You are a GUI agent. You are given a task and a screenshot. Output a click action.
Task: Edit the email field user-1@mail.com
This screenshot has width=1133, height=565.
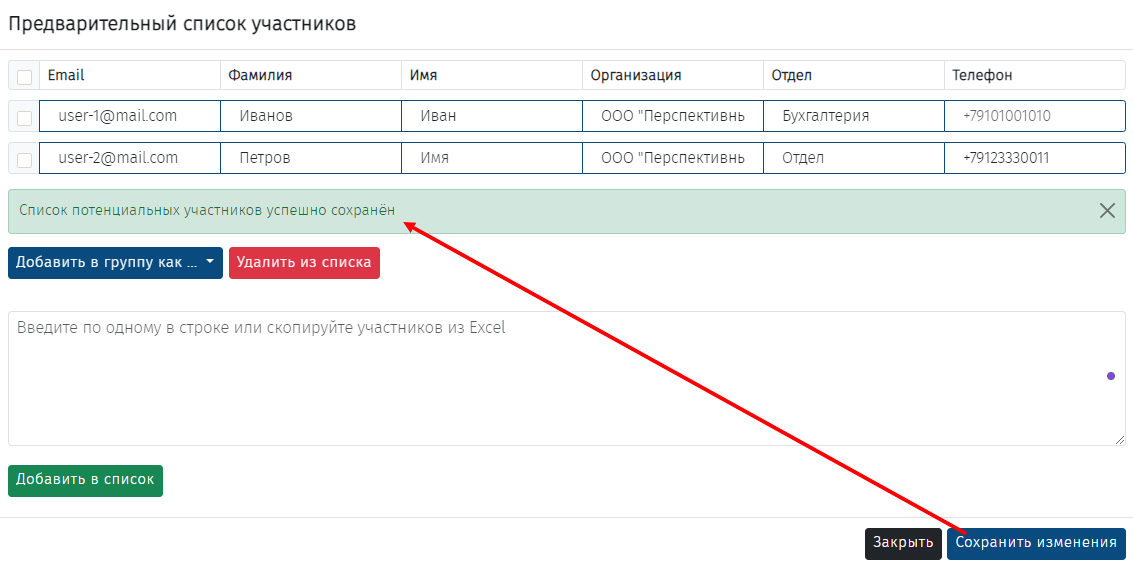[x=129, y=116]
